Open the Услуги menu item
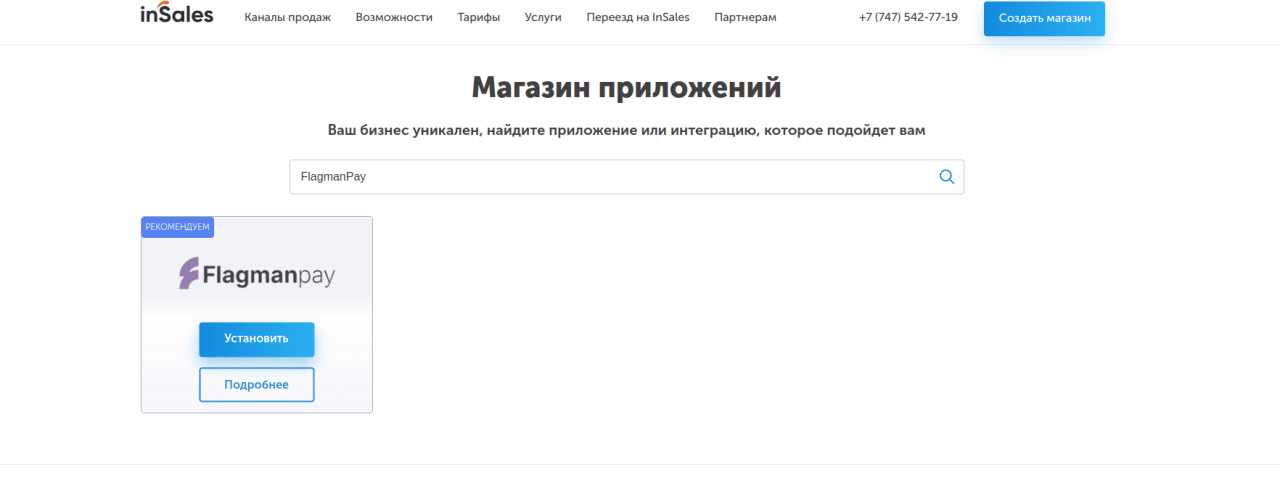This screenshot has height=483, width=1280. (543, 18)
